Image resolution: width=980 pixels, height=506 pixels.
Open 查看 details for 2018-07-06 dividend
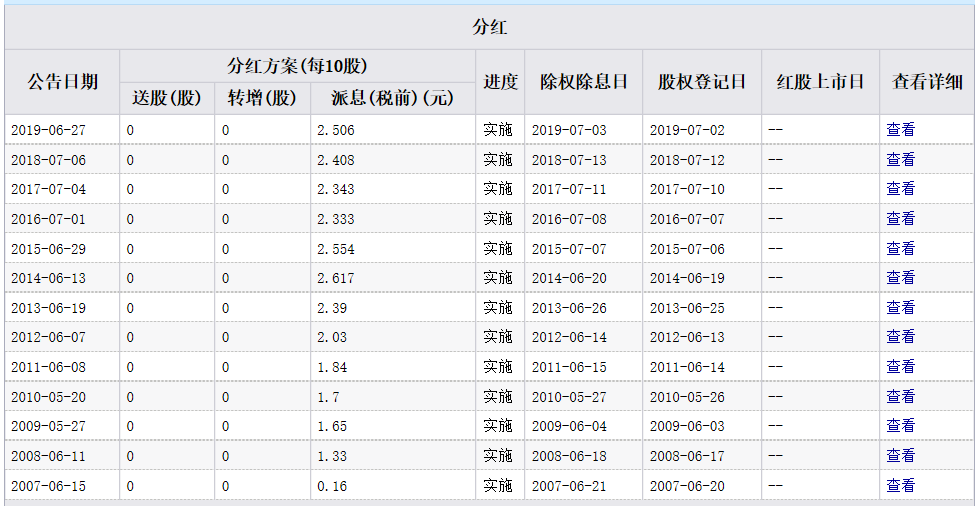pos(900,159)
